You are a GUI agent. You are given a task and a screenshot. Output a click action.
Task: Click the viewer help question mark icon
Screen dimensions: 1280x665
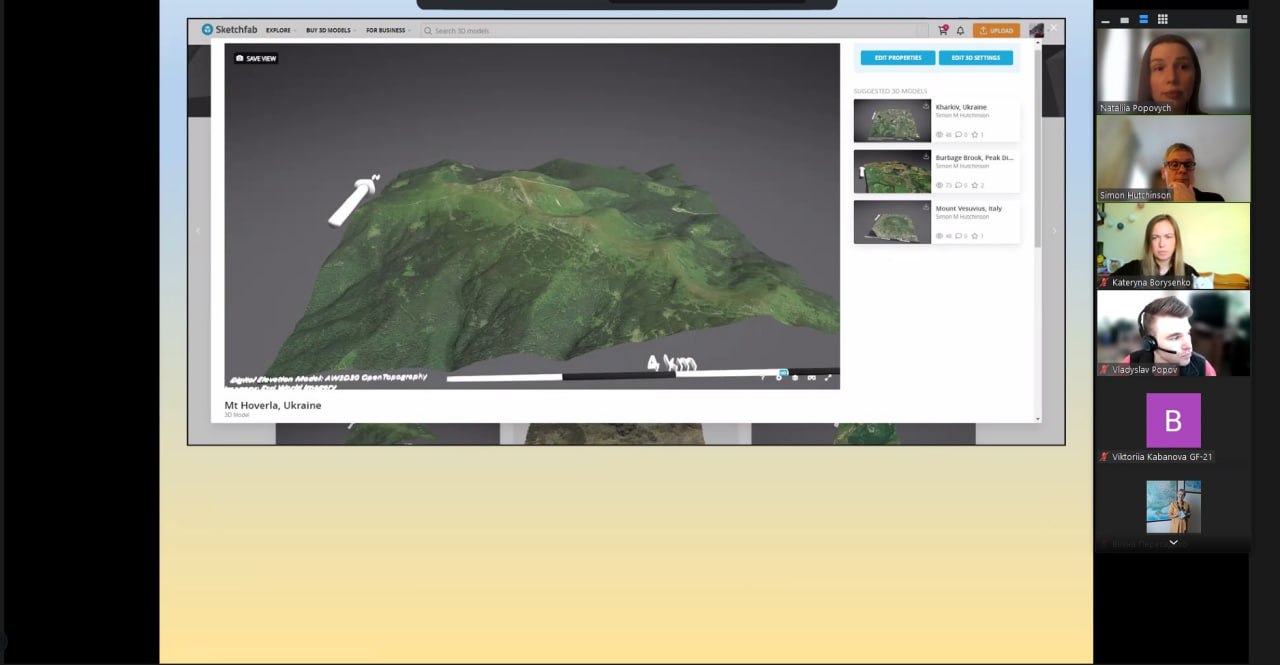click(x=763, y=377)
